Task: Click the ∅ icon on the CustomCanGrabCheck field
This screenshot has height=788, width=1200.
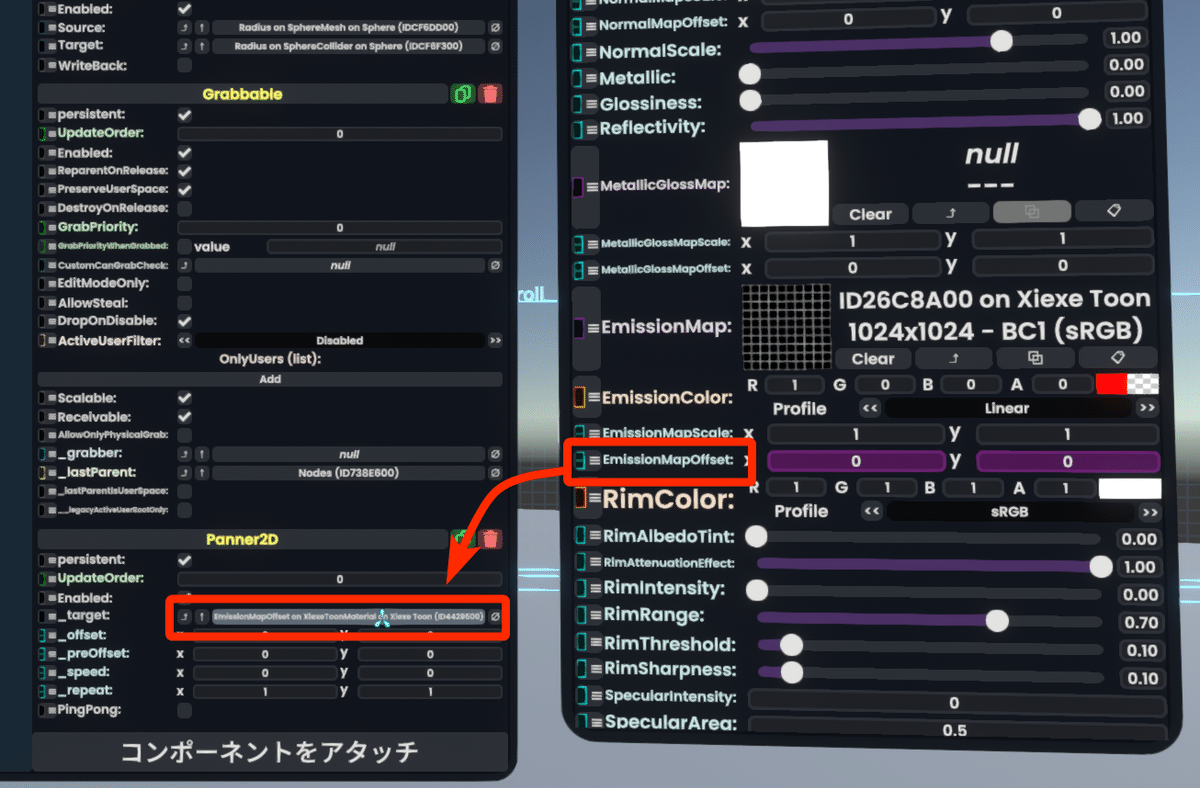Action: [494, 264]
